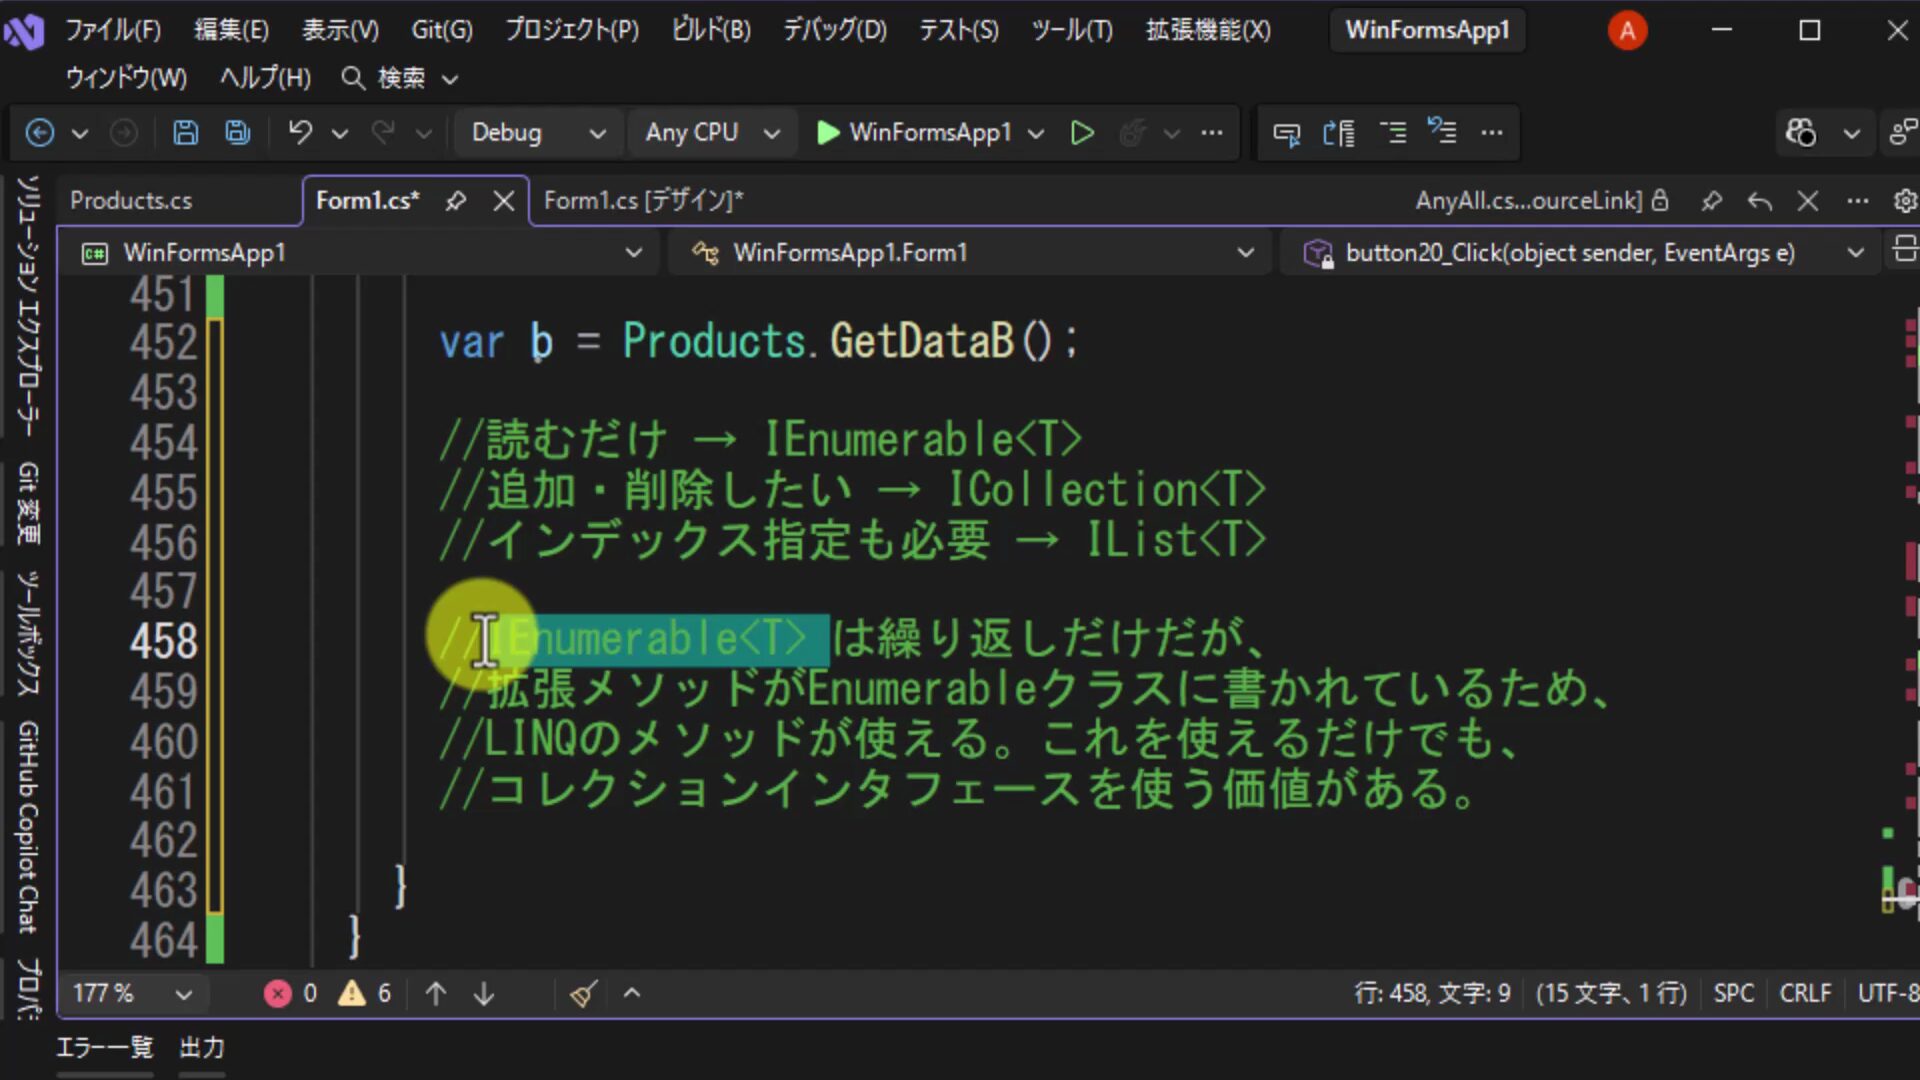Click Start Without Debugging outline play icon
The height and width of the screenshot is (1080, 1920).
point(1081,133)
